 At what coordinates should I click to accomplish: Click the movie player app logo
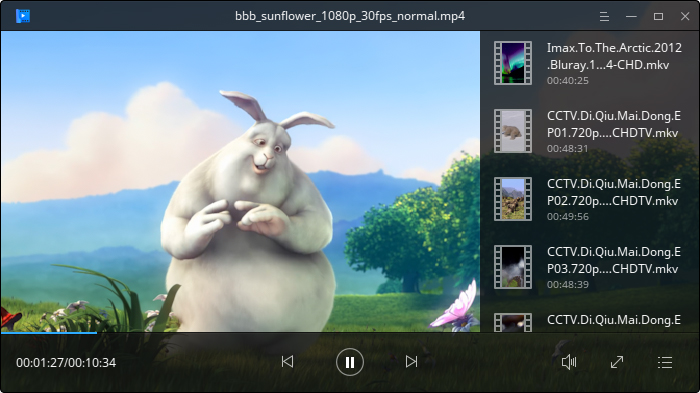tap(23, 16)
